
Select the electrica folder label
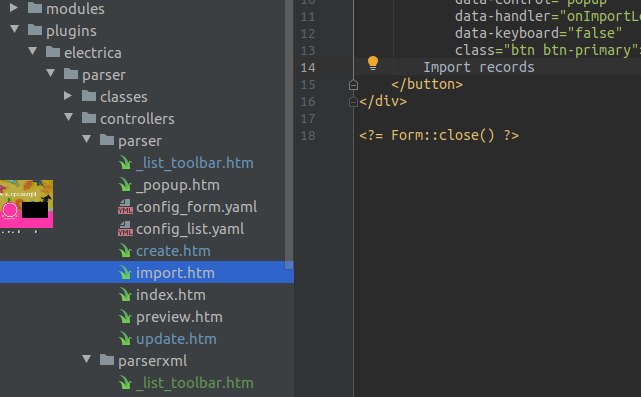[93, 53]
